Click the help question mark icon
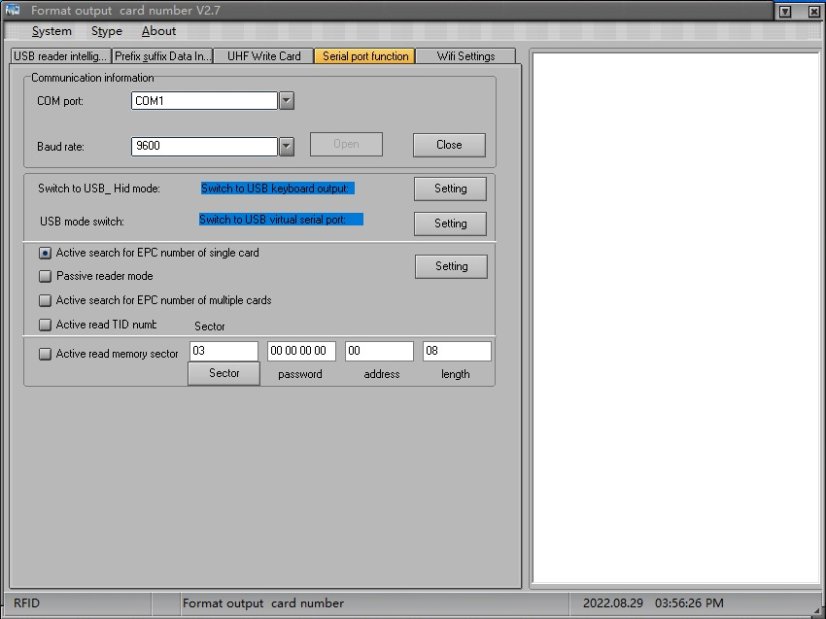This screenshot has height=619, width=826. pos(783,10)
